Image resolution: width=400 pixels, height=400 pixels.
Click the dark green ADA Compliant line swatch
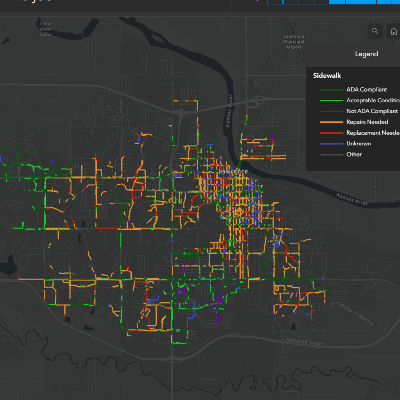[331, 90]
